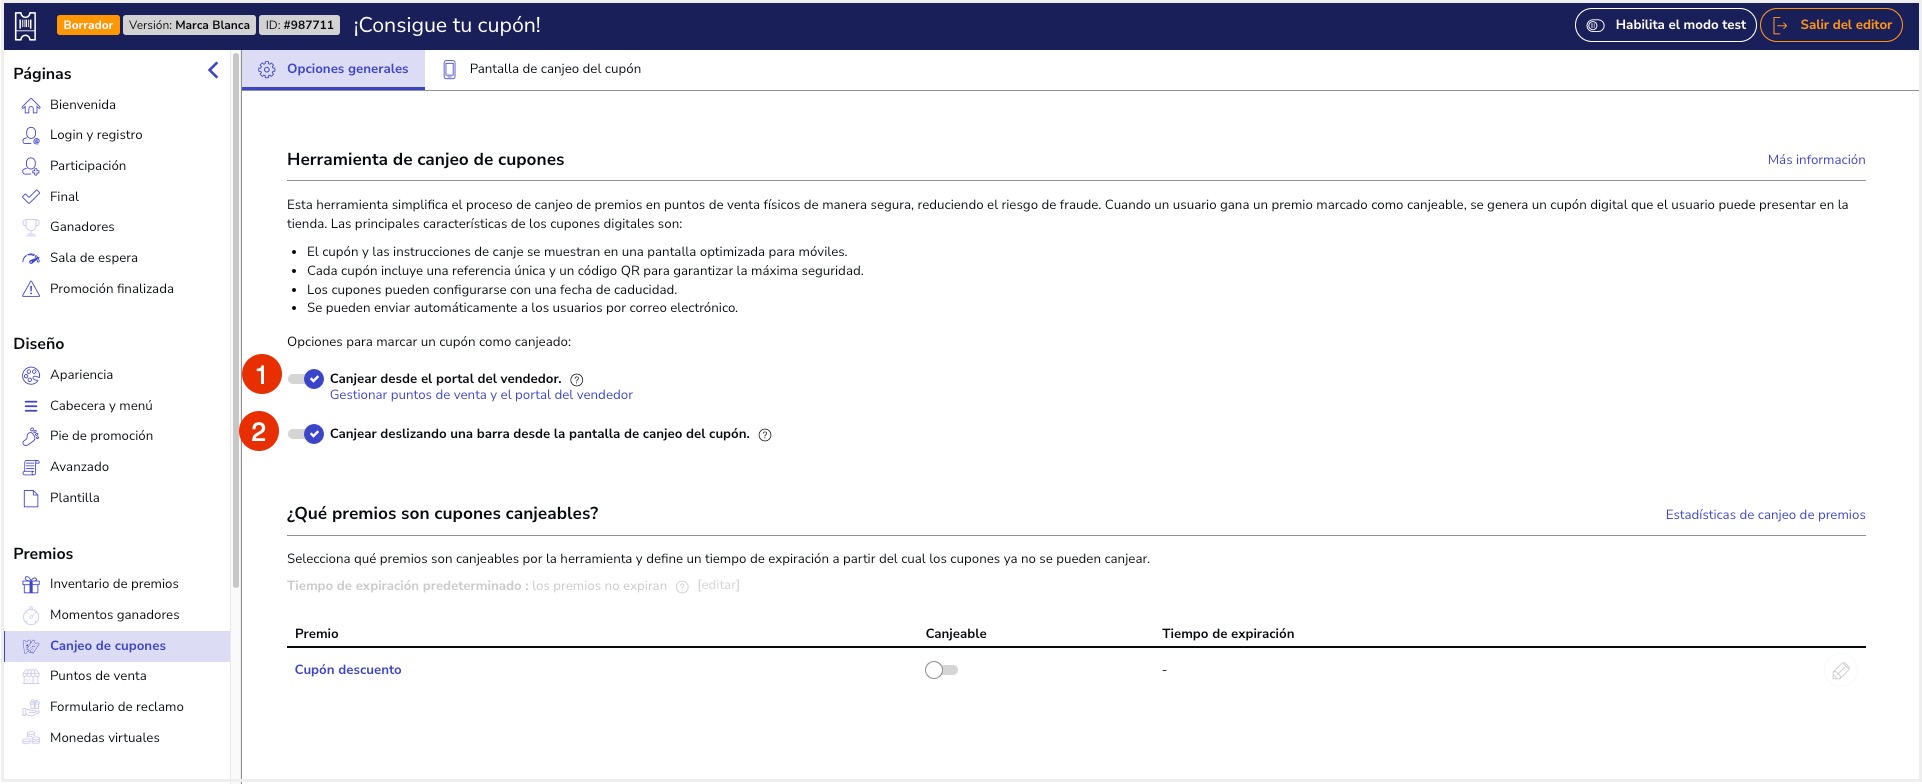Click the Apariencia palette icon
The width and height of the screenshot is (1922, 784).
(x=31, y=375)
